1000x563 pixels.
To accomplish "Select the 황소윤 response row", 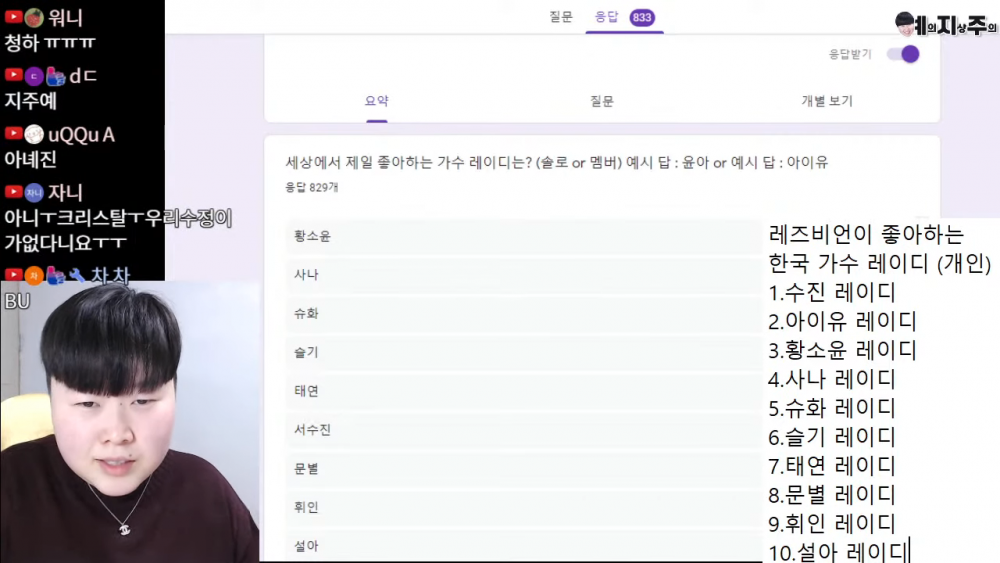I will click(523, 236).
